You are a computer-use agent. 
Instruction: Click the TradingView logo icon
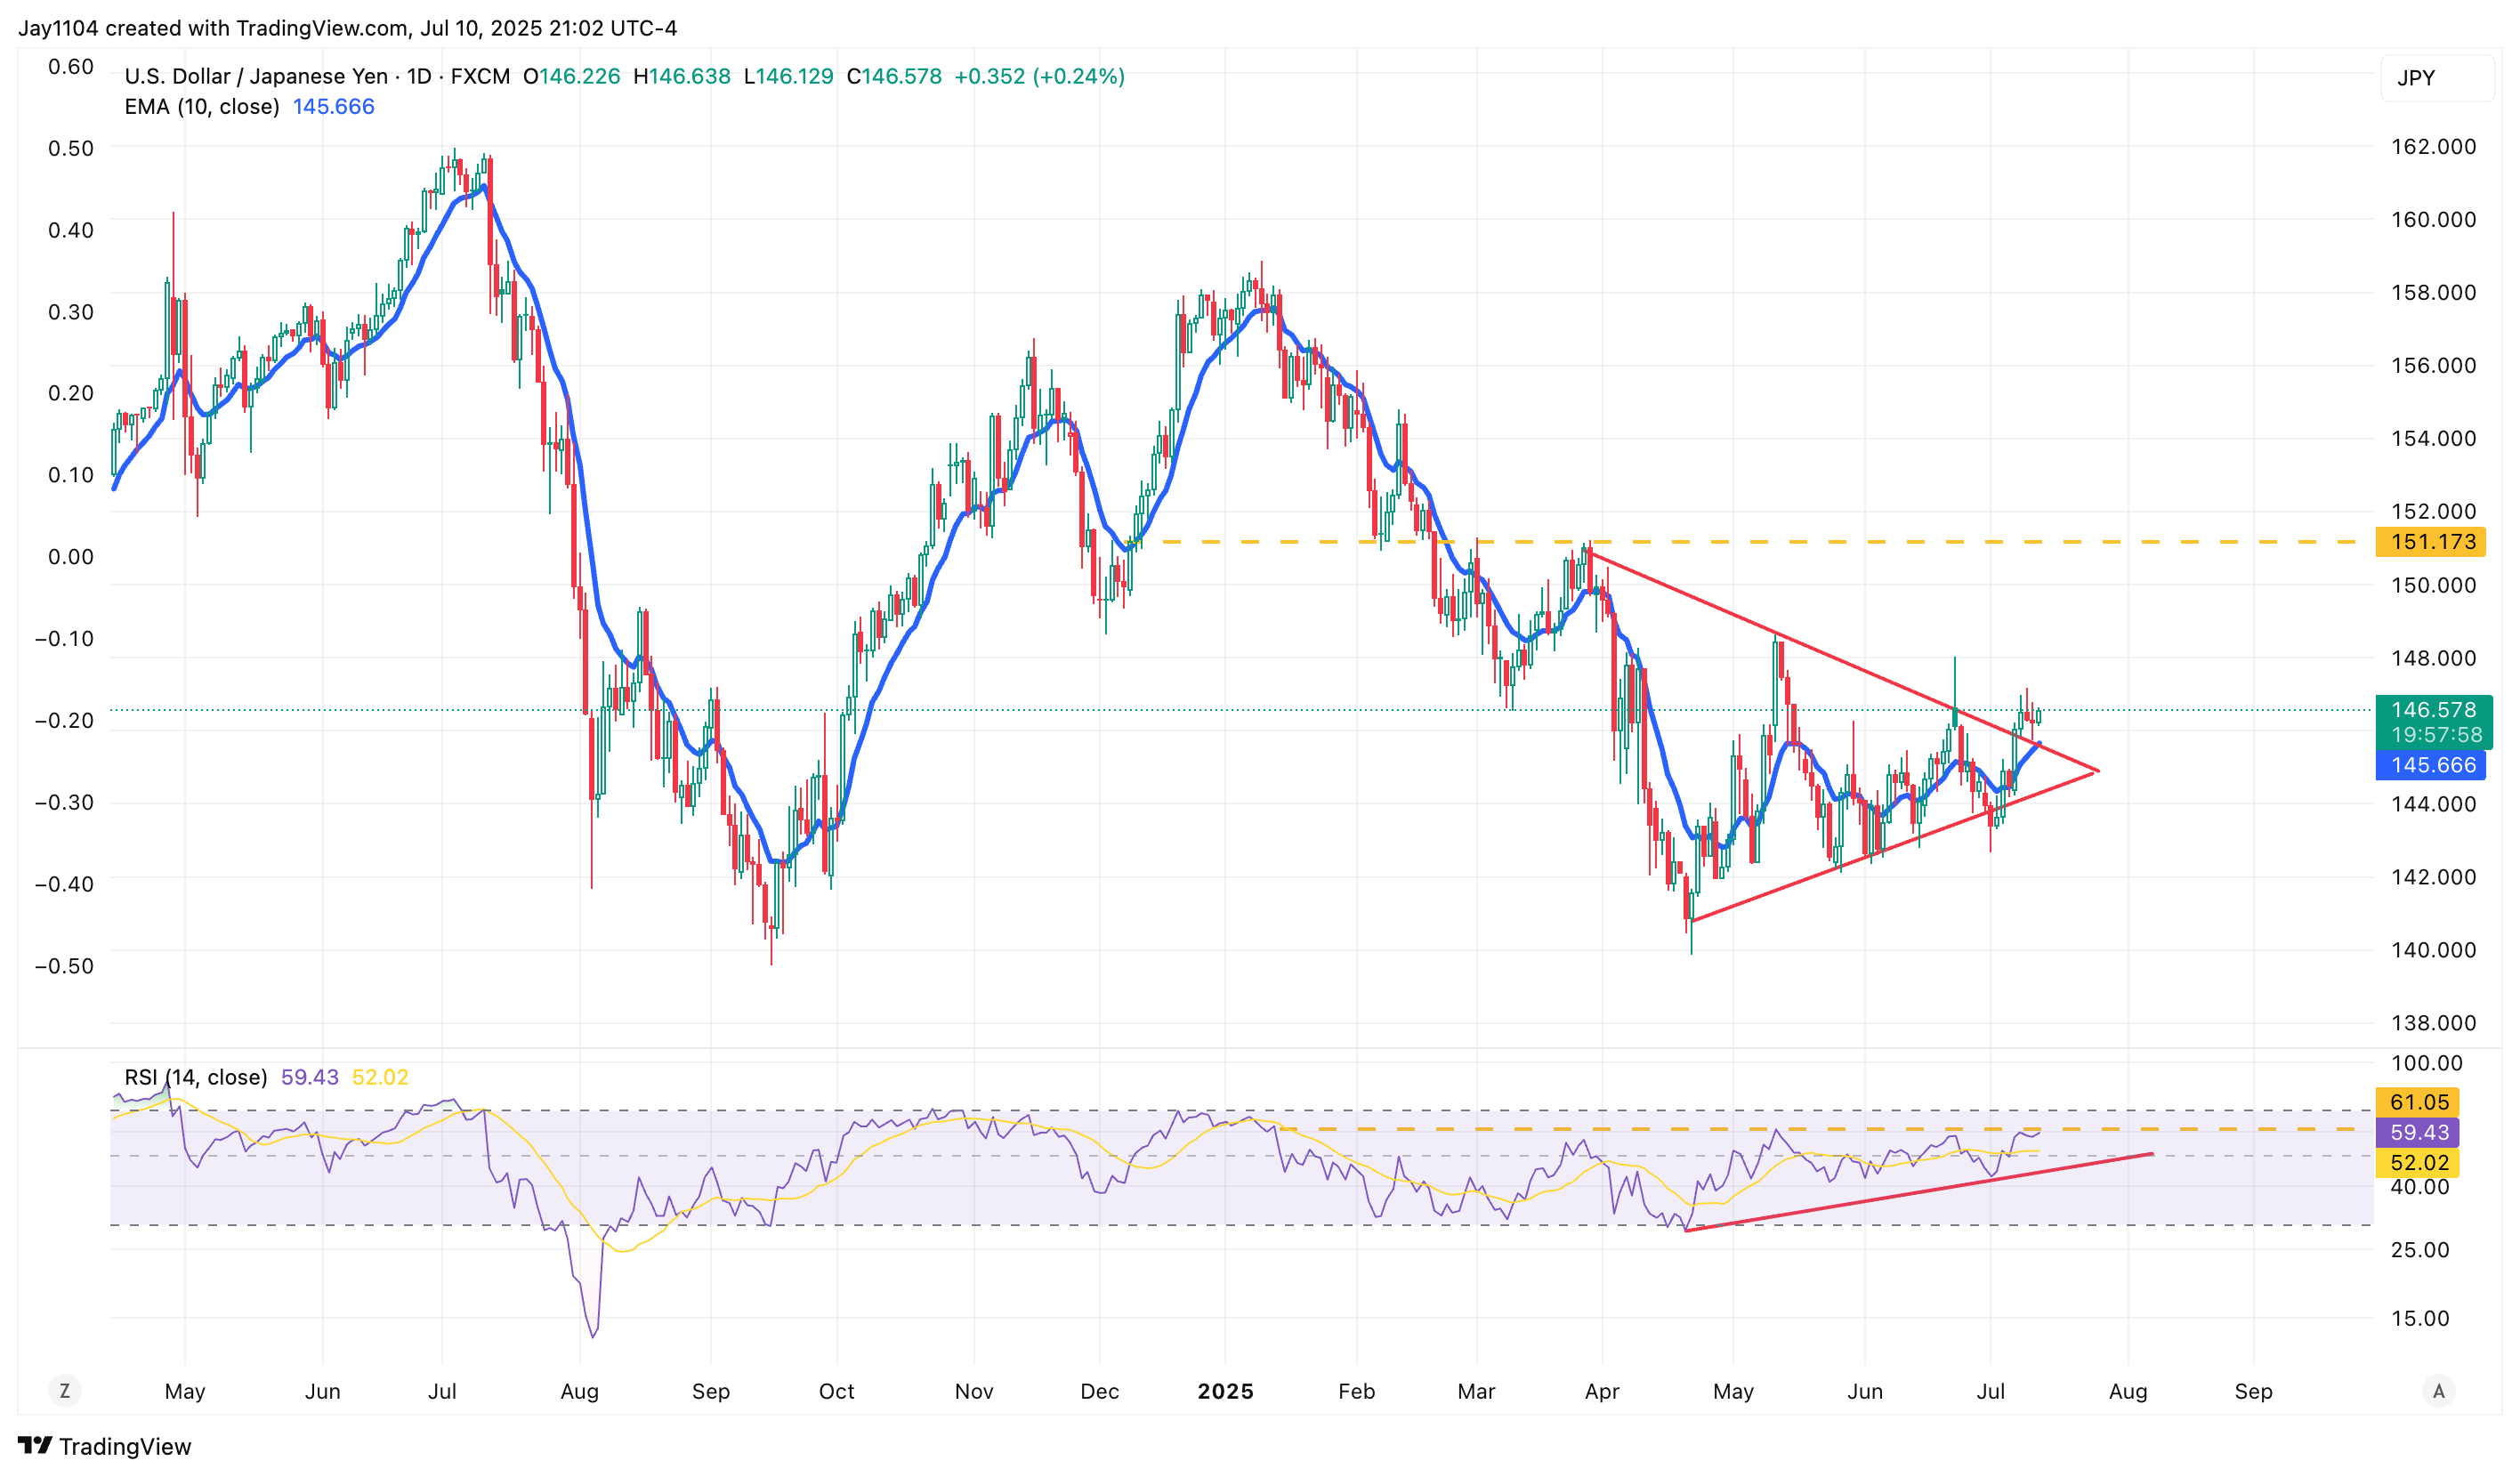pyautogui.click(x=35, y=1445)
